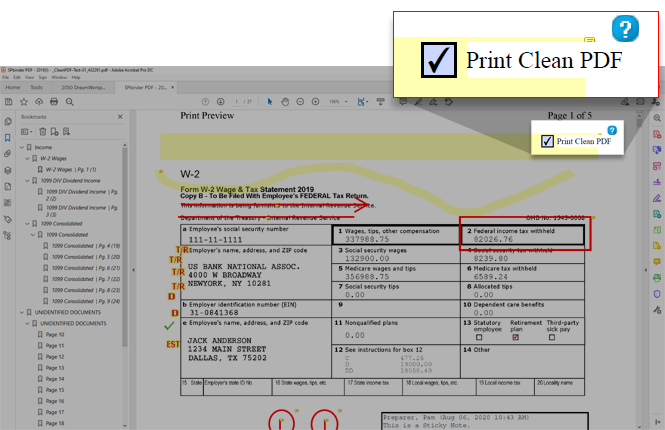Switch to the 2050 DreamWorkp... tab
This screenshot has width=665, height=430.
pyautogui.click(x=83, y=87)
